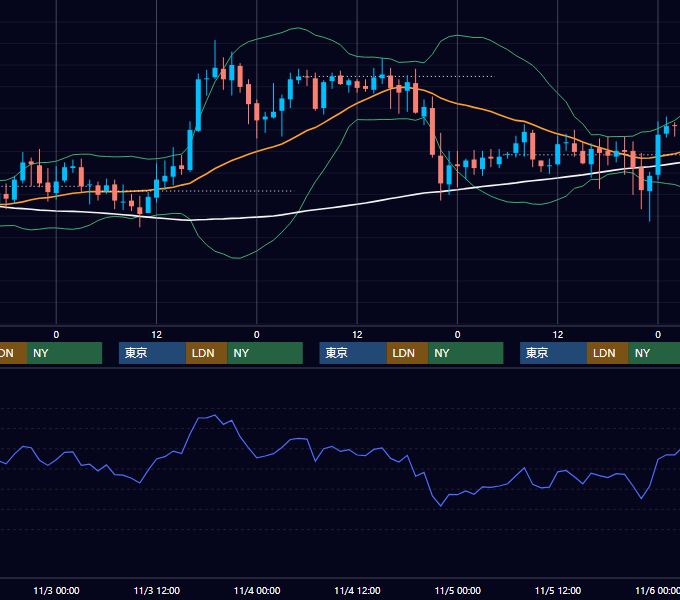Select the NY session block spanning 11/6 00:00
This screenshot has height=600, width=680.
point(654,353)
